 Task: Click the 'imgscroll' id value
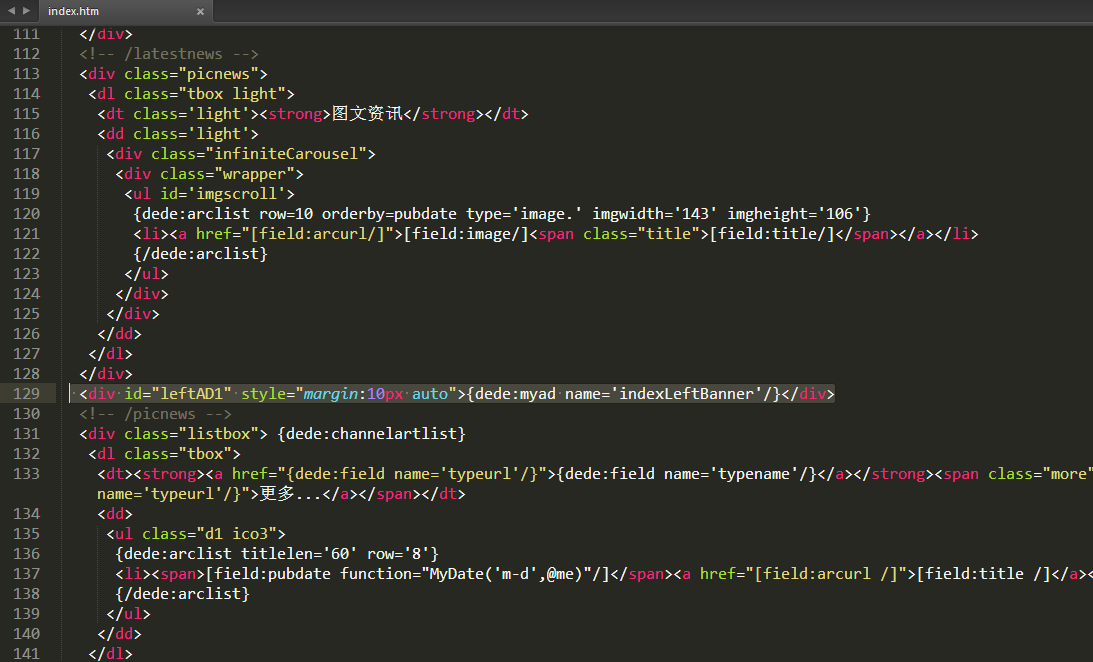point(236,194)
